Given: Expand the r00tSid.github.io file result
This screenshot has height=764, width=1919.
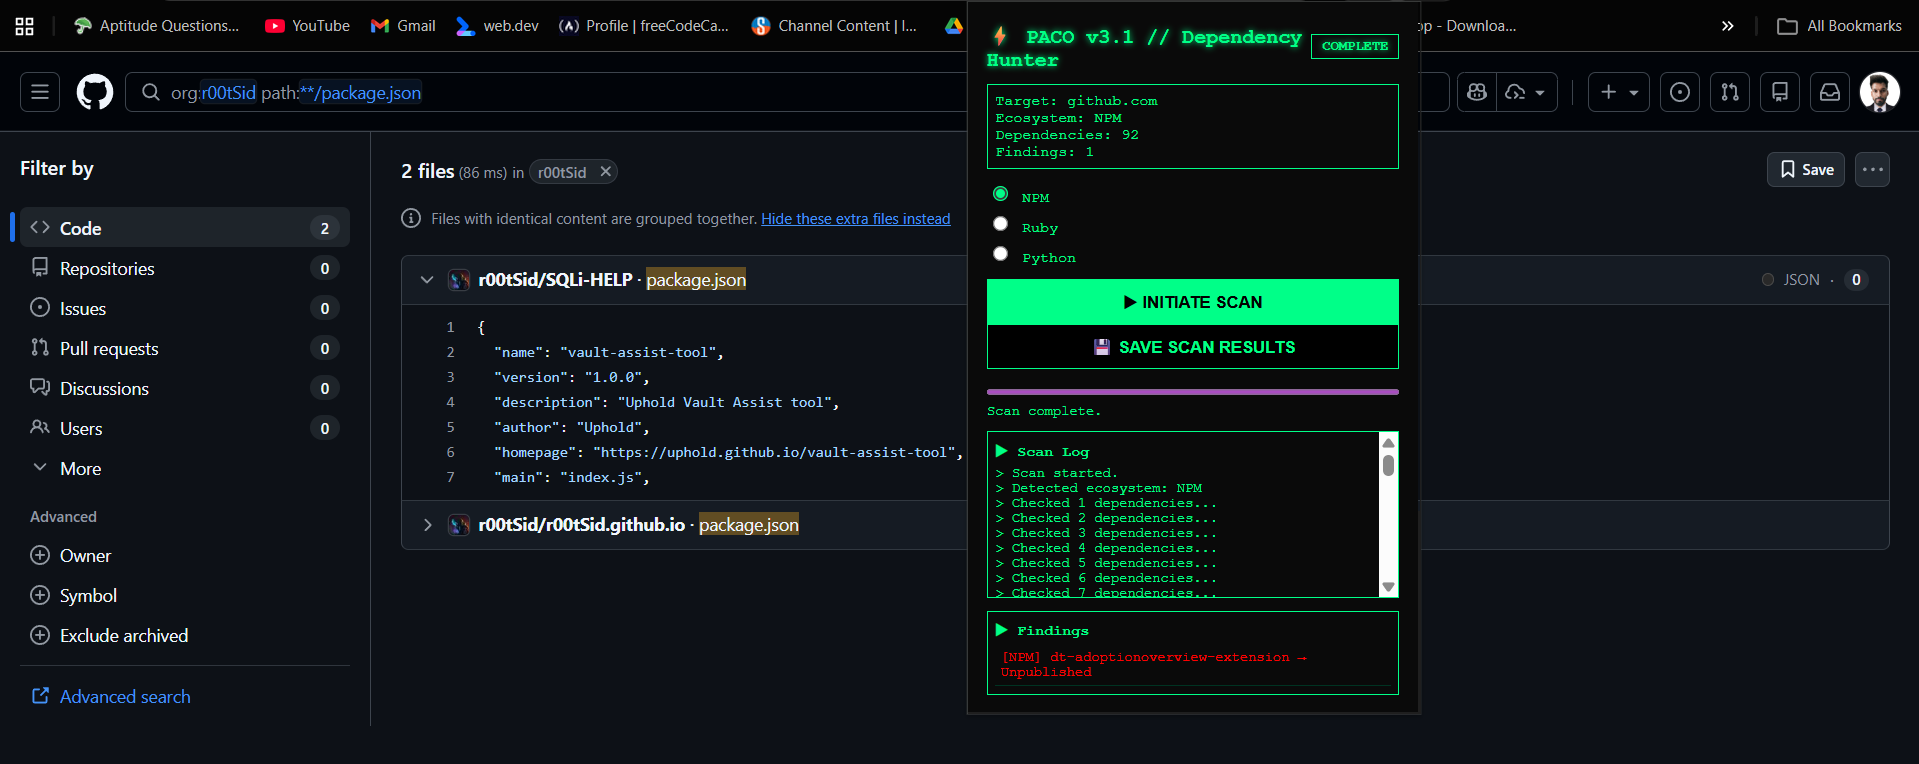Looking at the screenshot, I should (427, 525).
